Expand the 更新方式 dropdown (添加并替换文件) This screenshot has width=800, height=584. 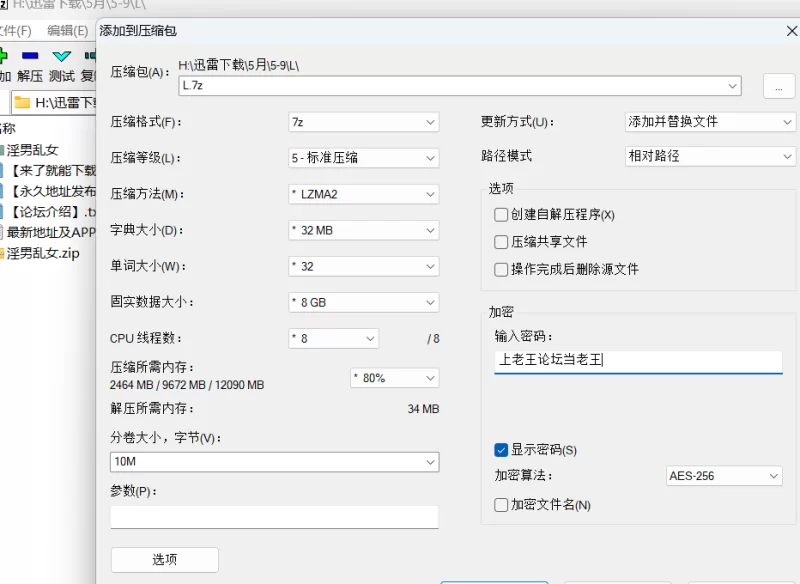click(709, 122)
